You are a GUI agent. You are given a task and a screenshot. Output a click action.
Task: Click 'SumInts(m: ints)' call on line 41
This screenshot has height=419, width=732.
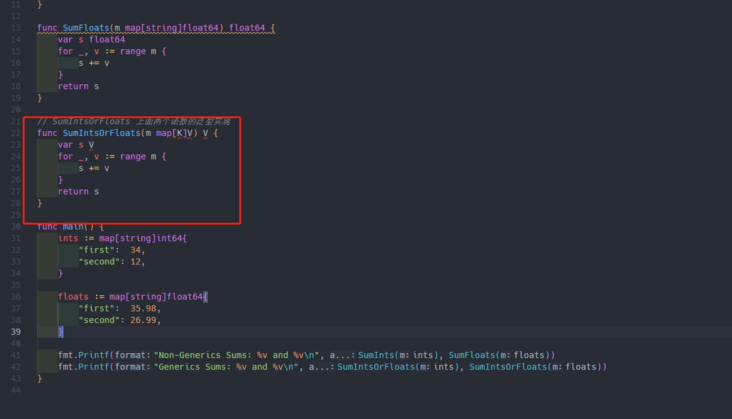398,355
